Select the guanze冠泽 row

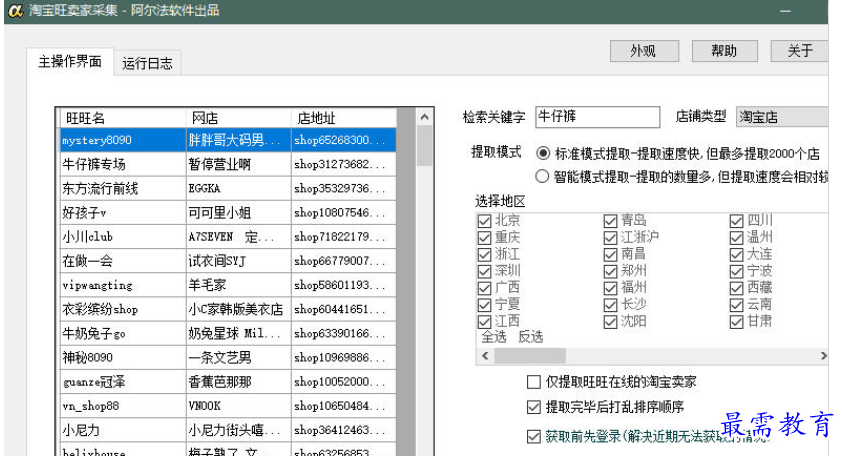click(x=228, y=382)
